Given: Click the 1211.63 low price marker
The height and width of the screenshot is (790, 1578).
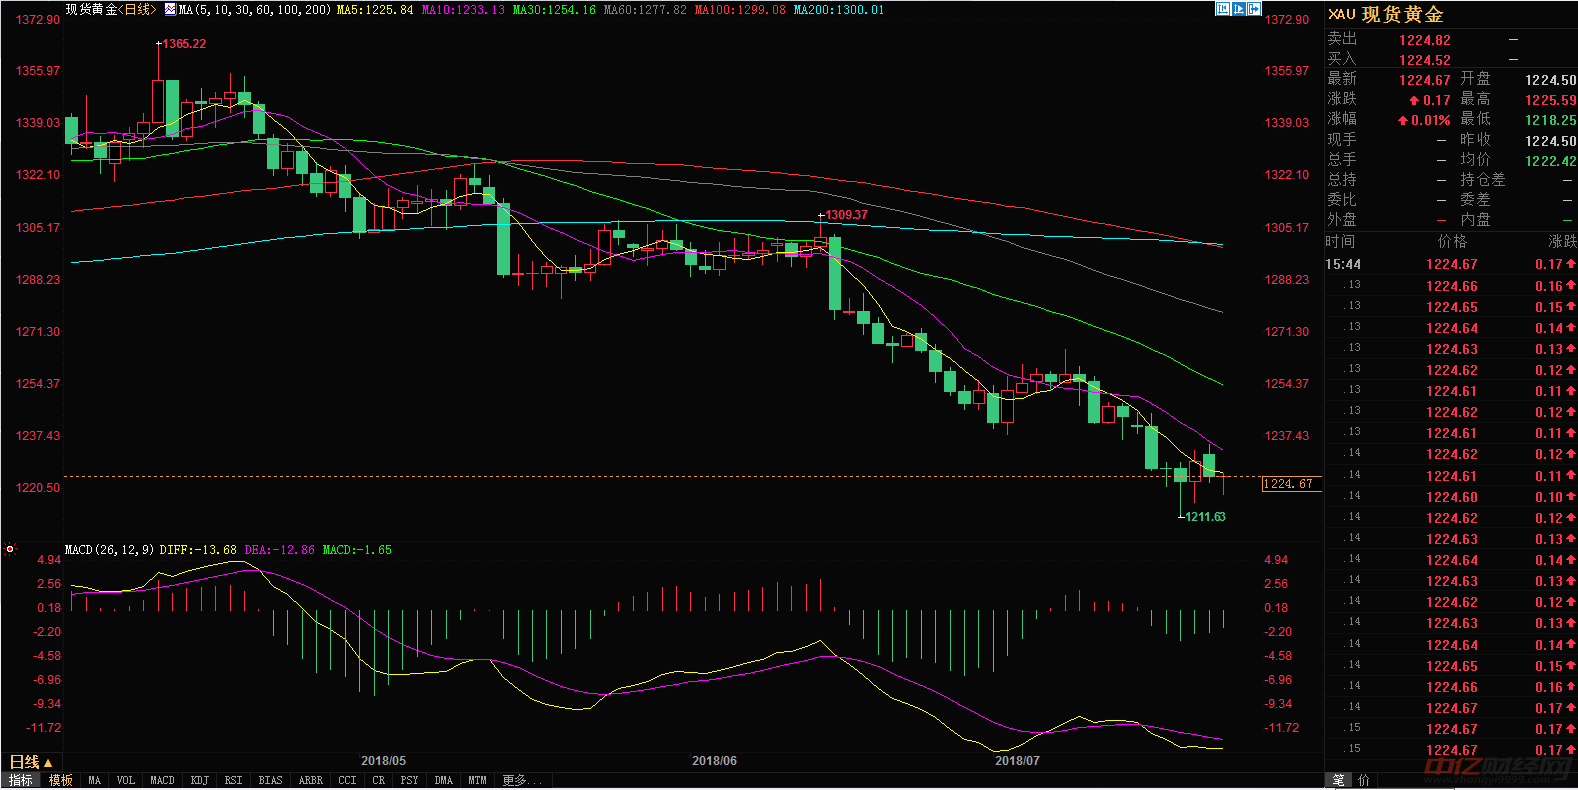Looking at the screenshot, I should pyautogui.click(x=1205, y=517).
